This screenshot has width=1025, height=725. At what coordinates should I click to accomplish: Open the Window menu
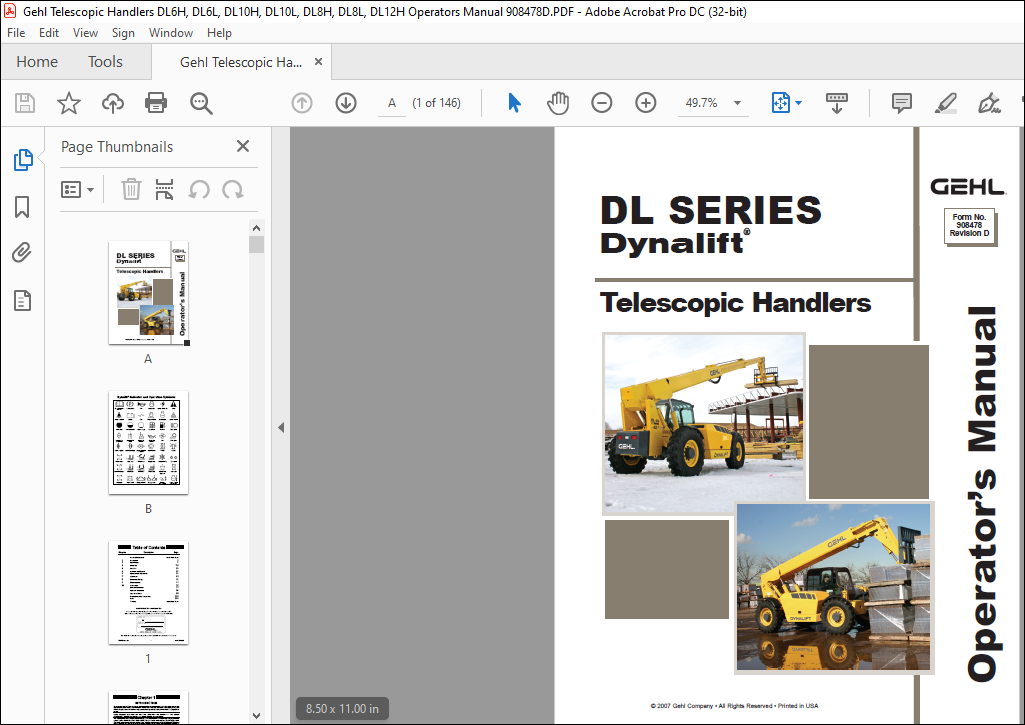tap(171, 33)
